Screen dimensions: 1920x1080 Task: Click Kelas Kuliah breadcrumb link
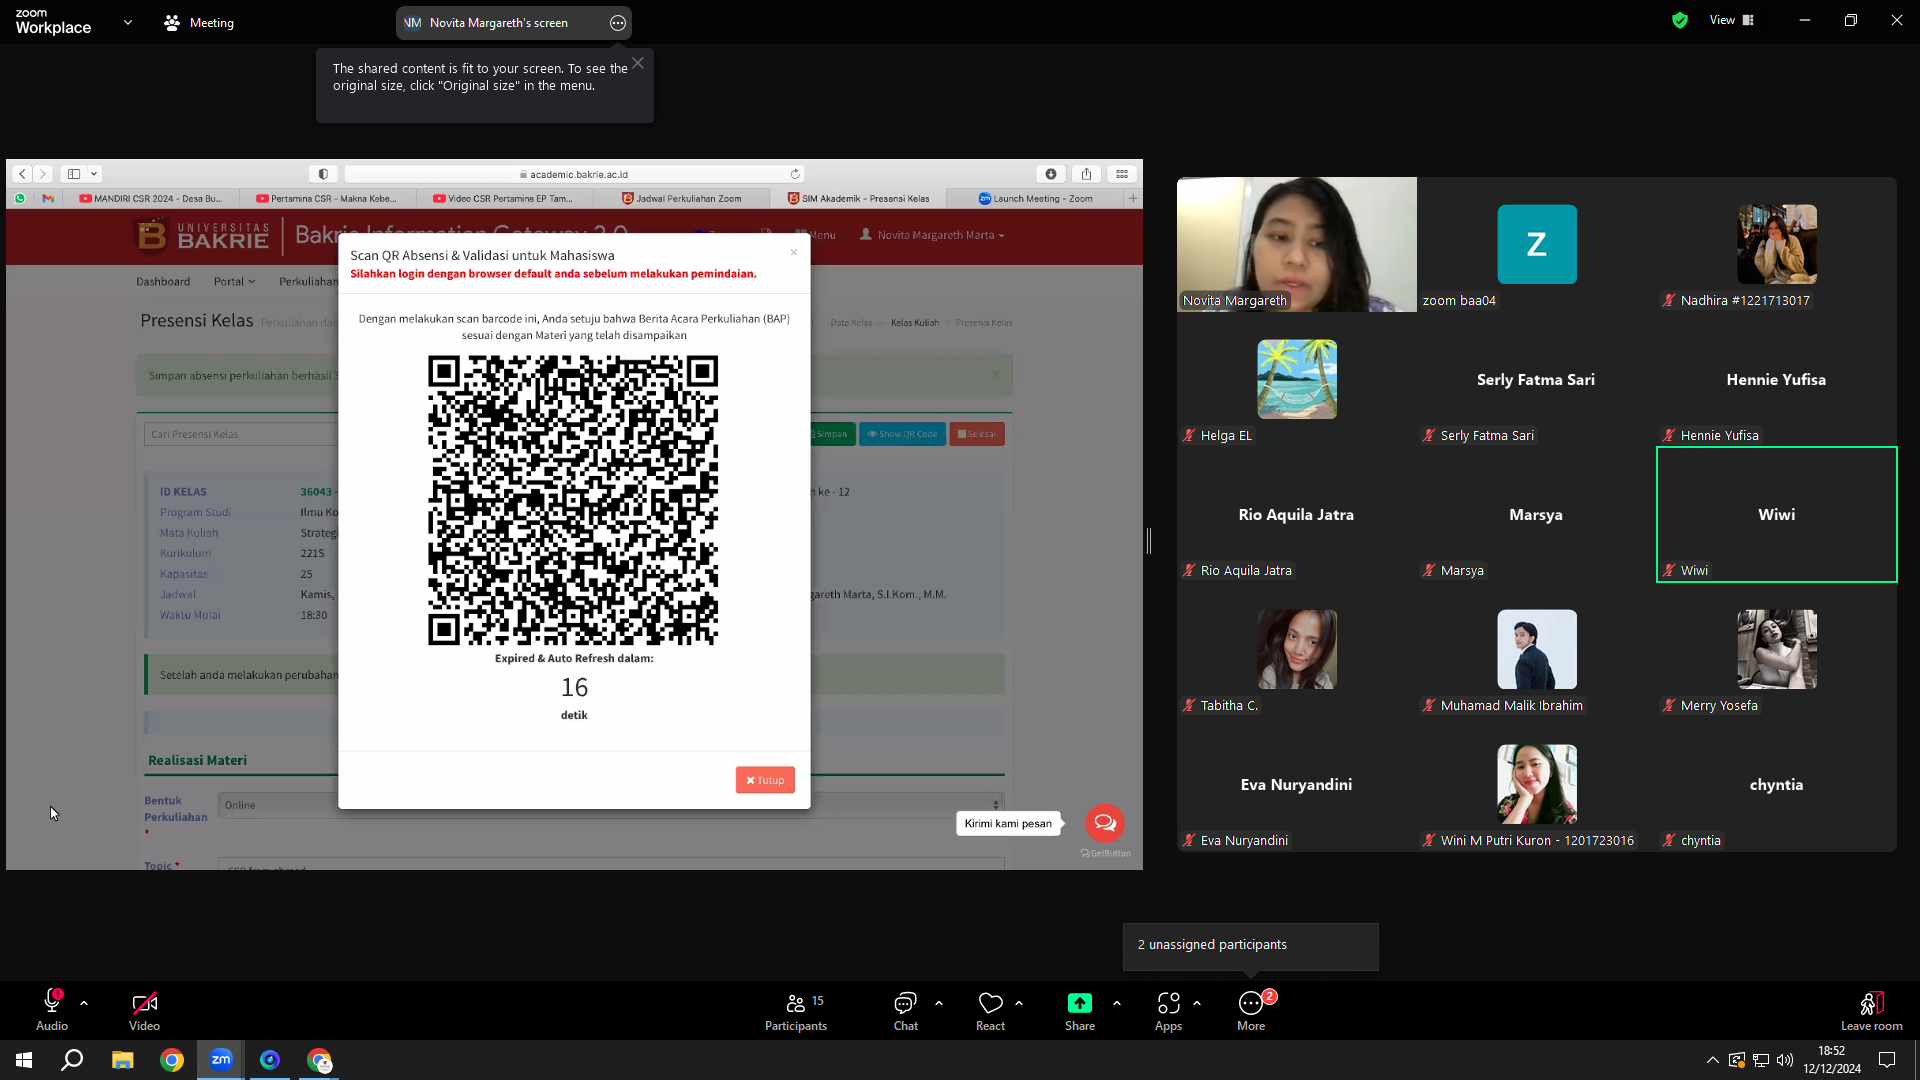tap(915, 323)
